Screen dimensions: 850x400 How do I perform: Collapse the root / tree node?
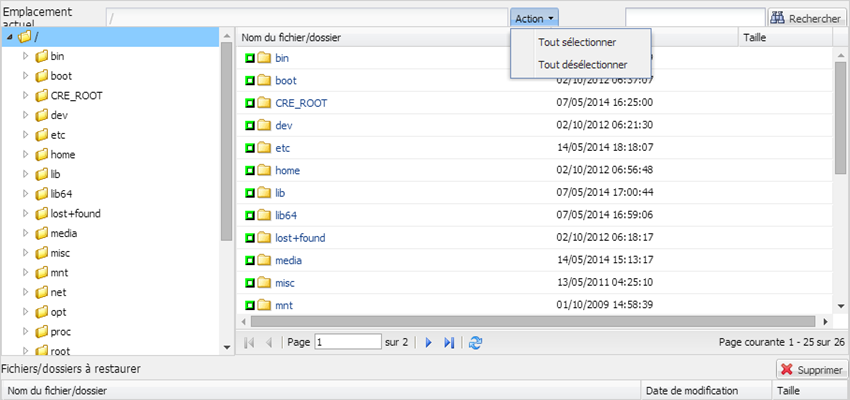tap(10, 37)
